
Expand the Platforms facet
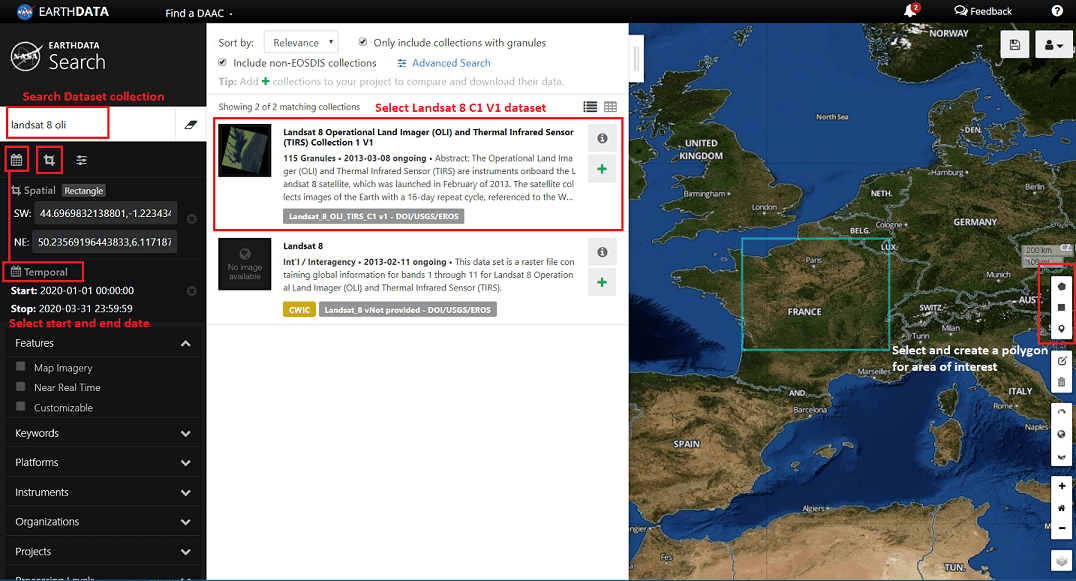coord(103,463)
